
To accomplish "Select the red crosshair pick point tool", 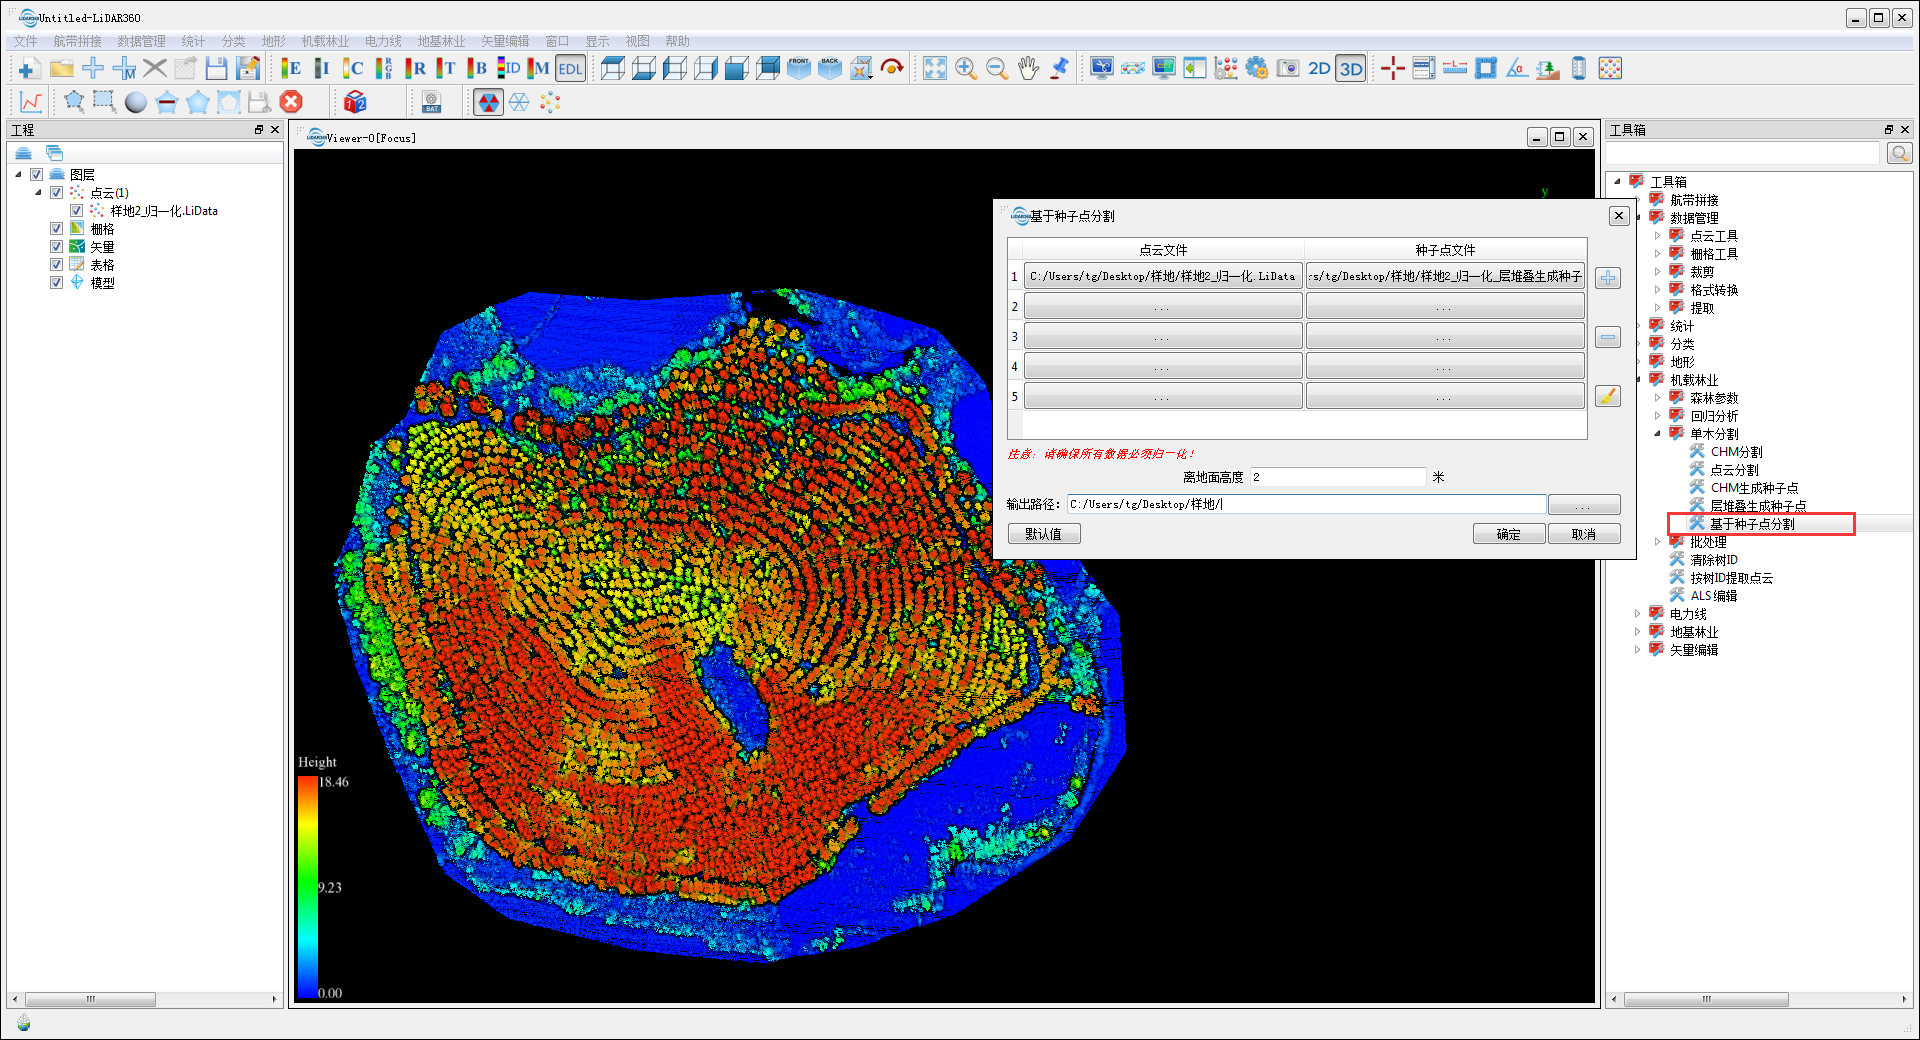I will 1393,68.
